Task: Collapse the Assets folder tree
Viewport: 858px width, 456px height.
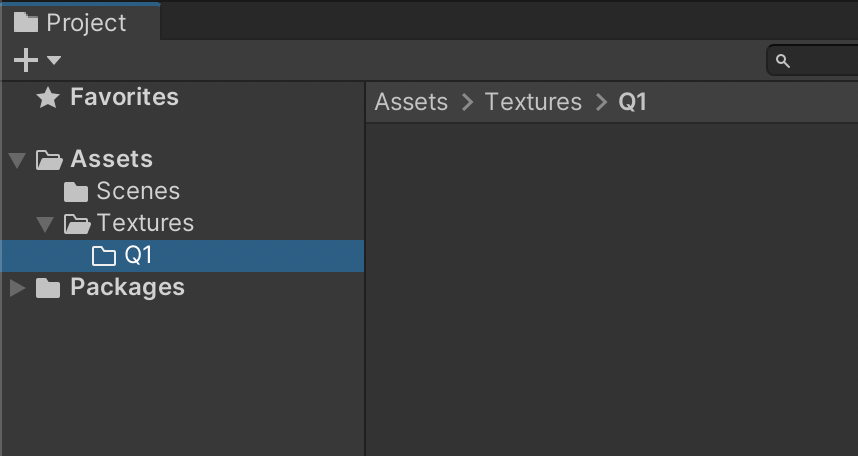Action: click(x=17, y=160)
